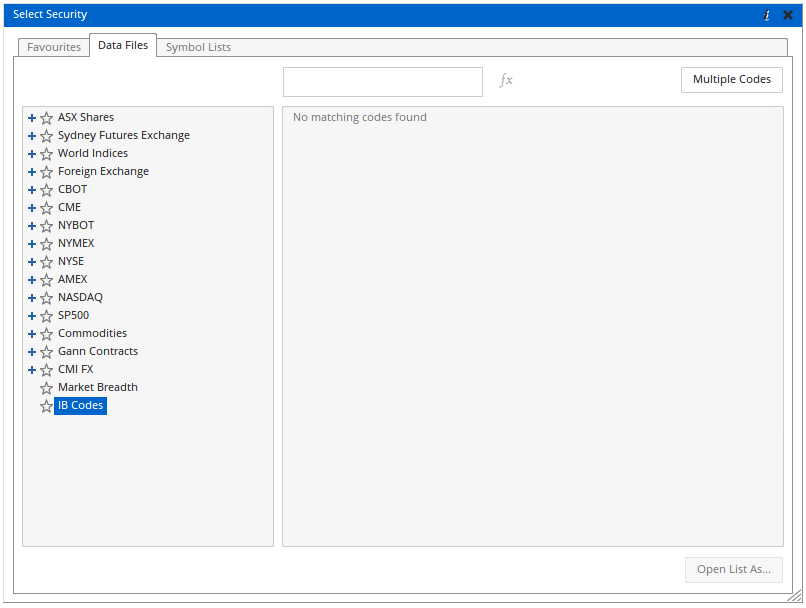Select the Commodities label

click(x=93, y=333)
